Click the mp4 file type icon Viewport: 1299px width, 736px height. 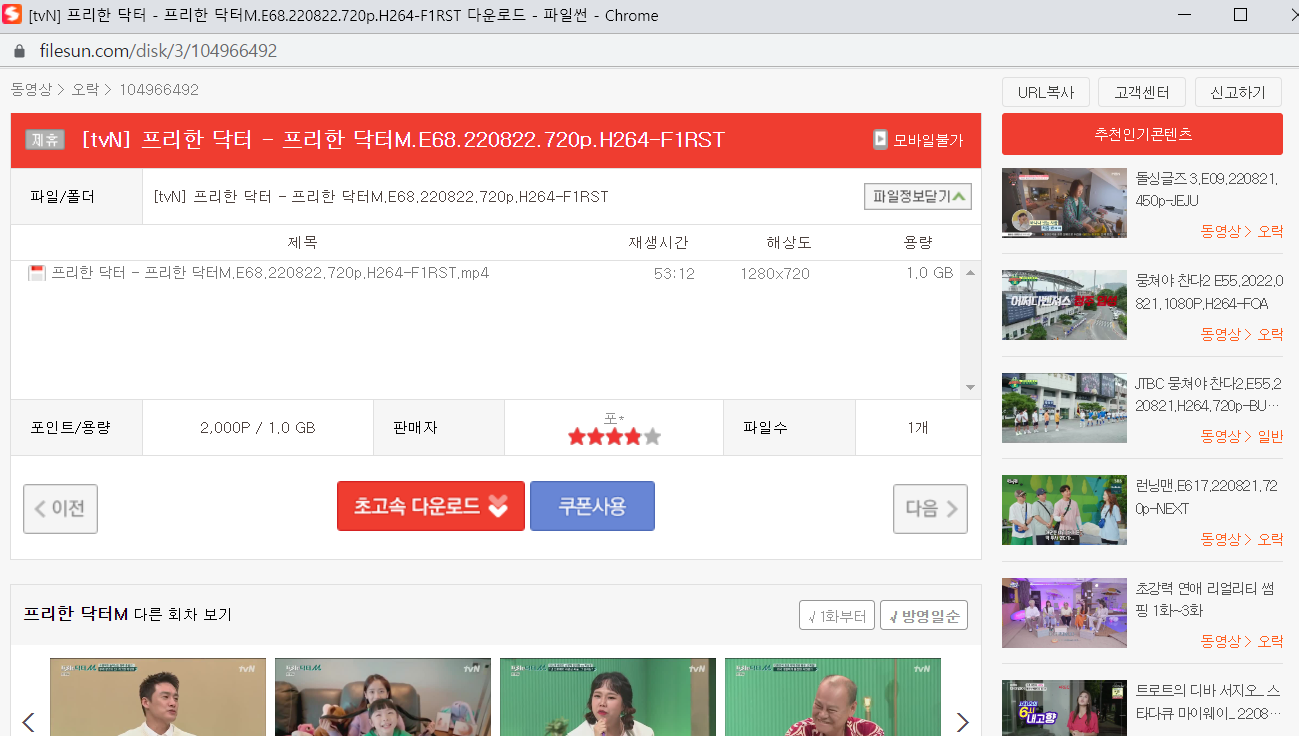coord(37,273)
